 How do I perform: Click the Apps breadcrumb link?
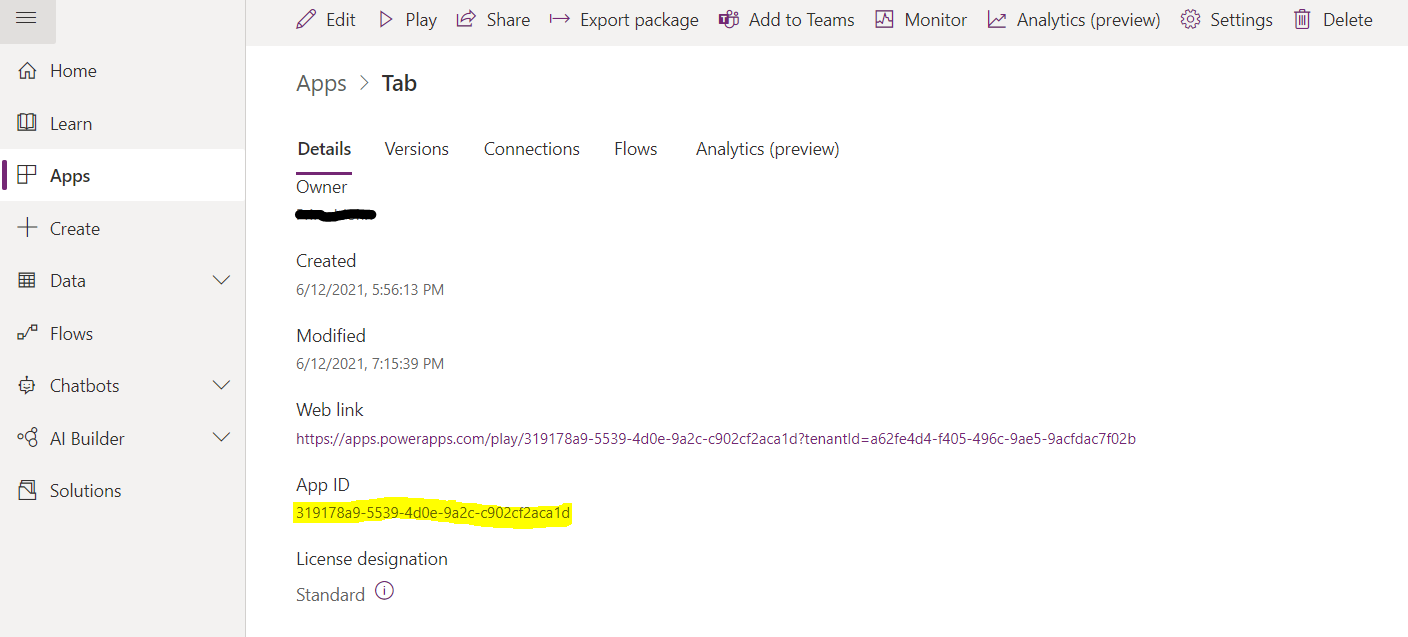pyautogui.click(x=320, y=83)
